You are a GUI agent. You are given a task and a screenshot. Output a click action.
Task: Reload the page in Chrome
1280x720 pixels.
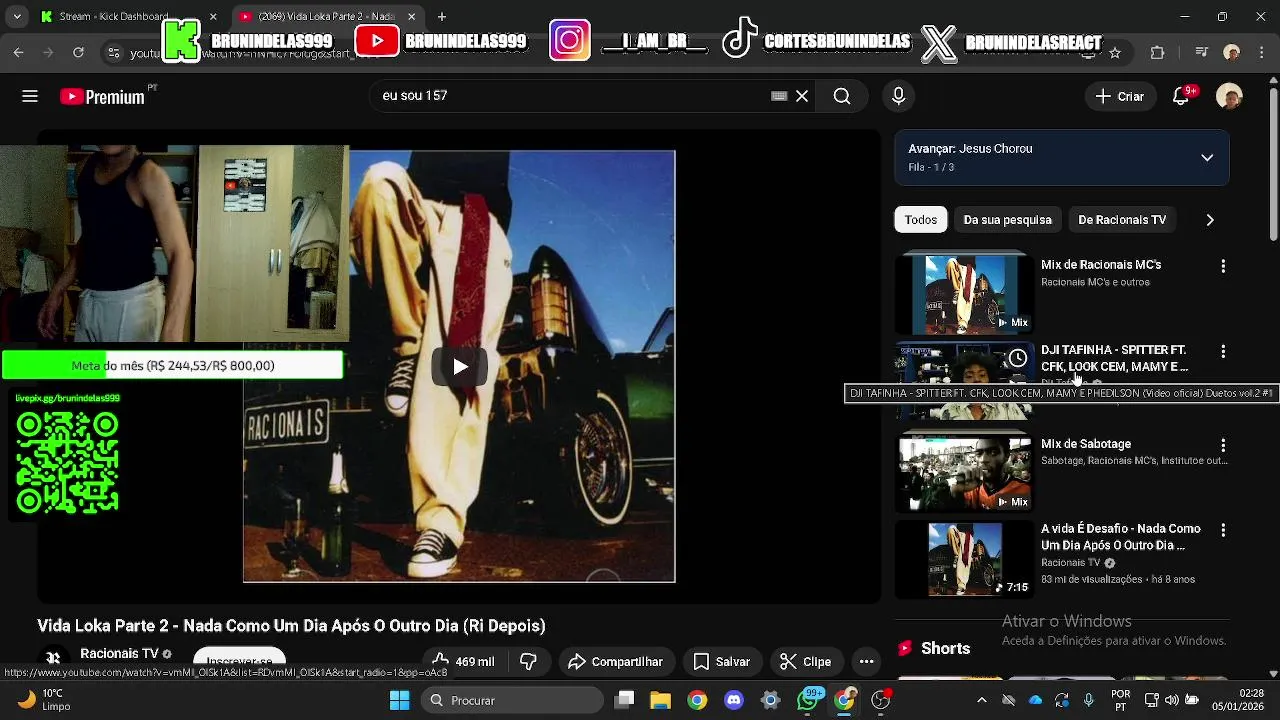(x=78, y=52)
